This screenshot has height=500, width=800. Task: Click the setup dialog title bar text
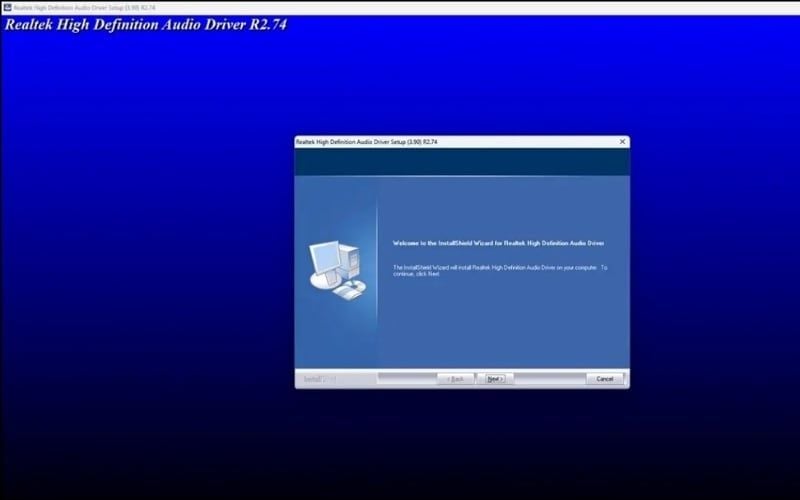coord(366,142)
